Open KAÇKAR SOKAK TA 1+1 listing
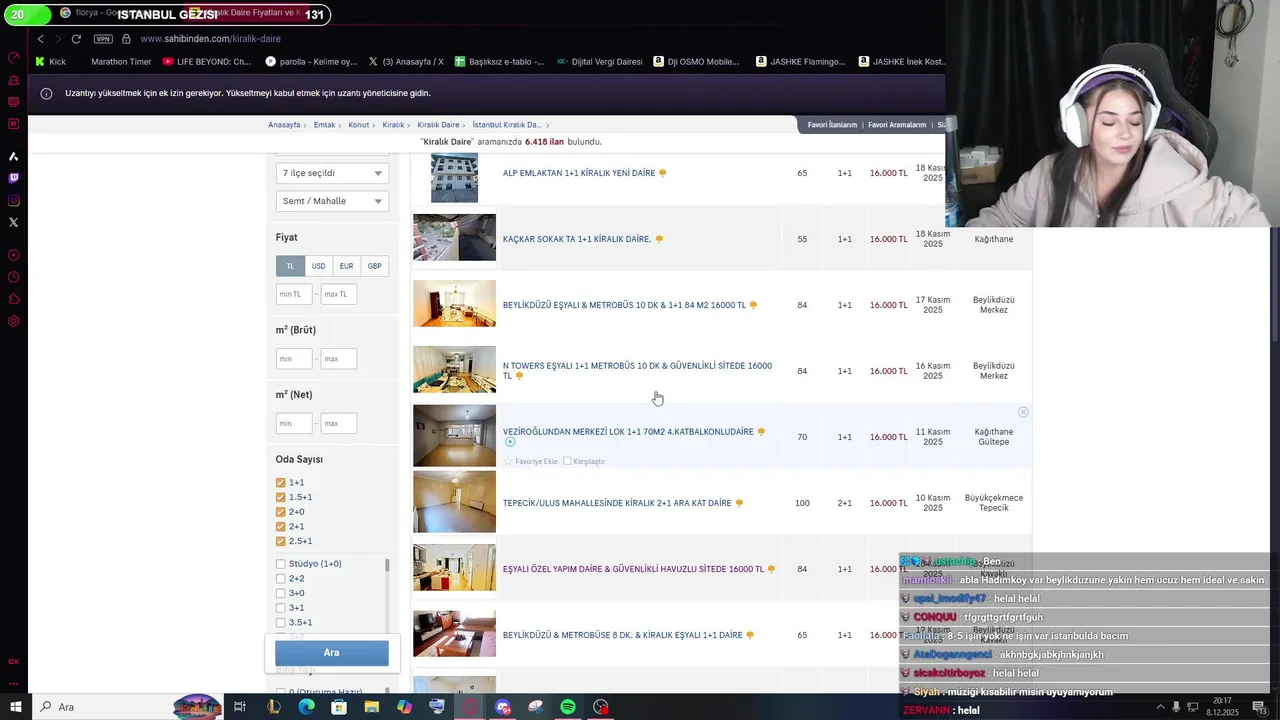 tap(577, 239)
